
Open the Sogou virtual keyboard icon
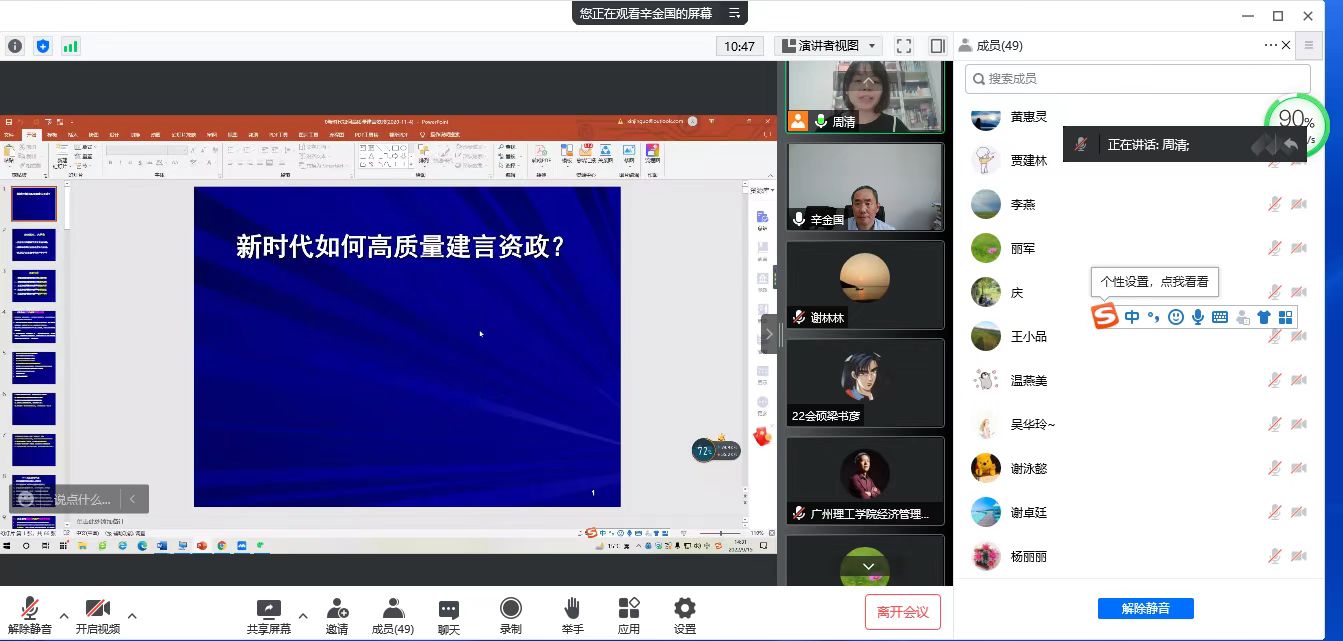pos(1219,316)
